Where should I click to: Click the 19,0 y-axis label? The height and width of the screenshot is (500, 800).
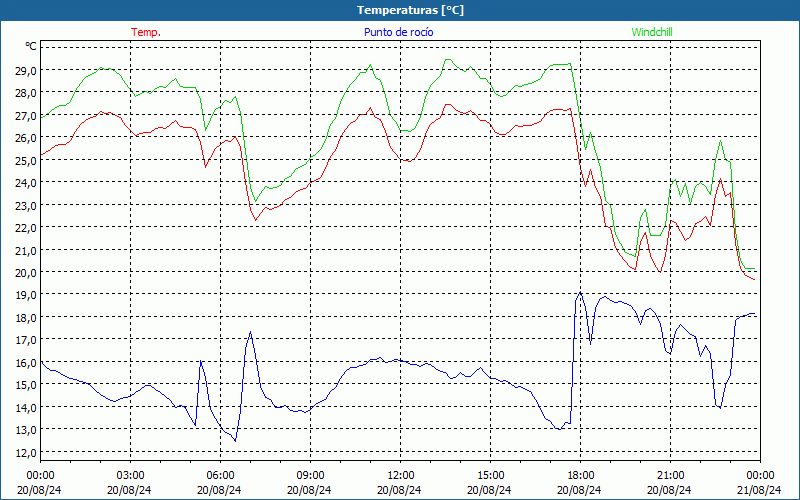26,295
